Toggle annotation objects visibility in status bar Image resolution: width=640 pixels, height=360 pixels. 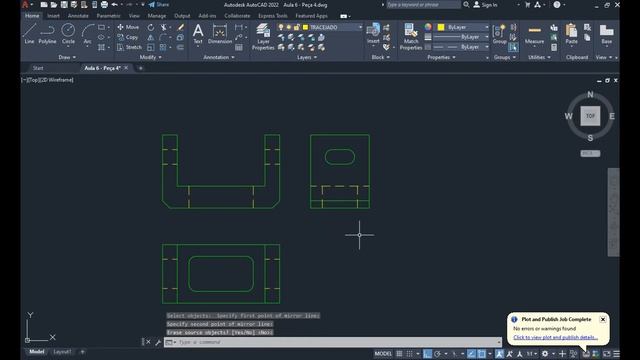pos(499,354)
